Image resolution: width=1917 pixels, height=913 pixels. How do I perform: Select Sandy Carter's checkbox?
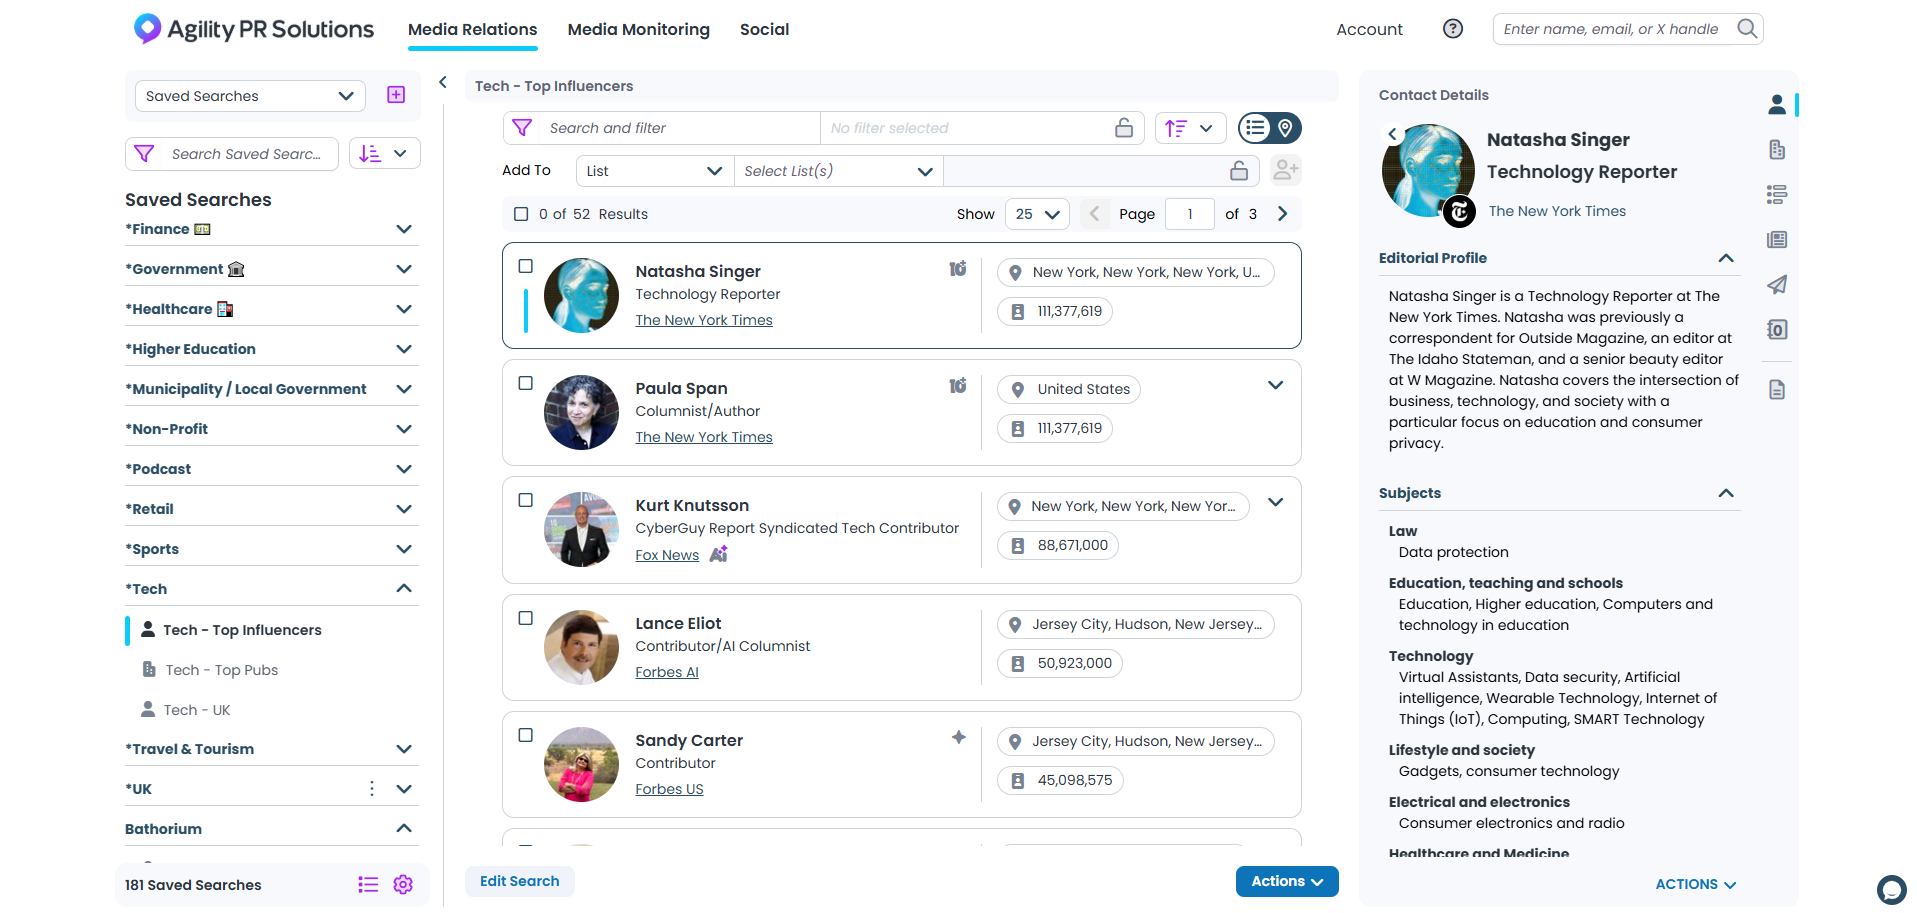coord(526,735)
